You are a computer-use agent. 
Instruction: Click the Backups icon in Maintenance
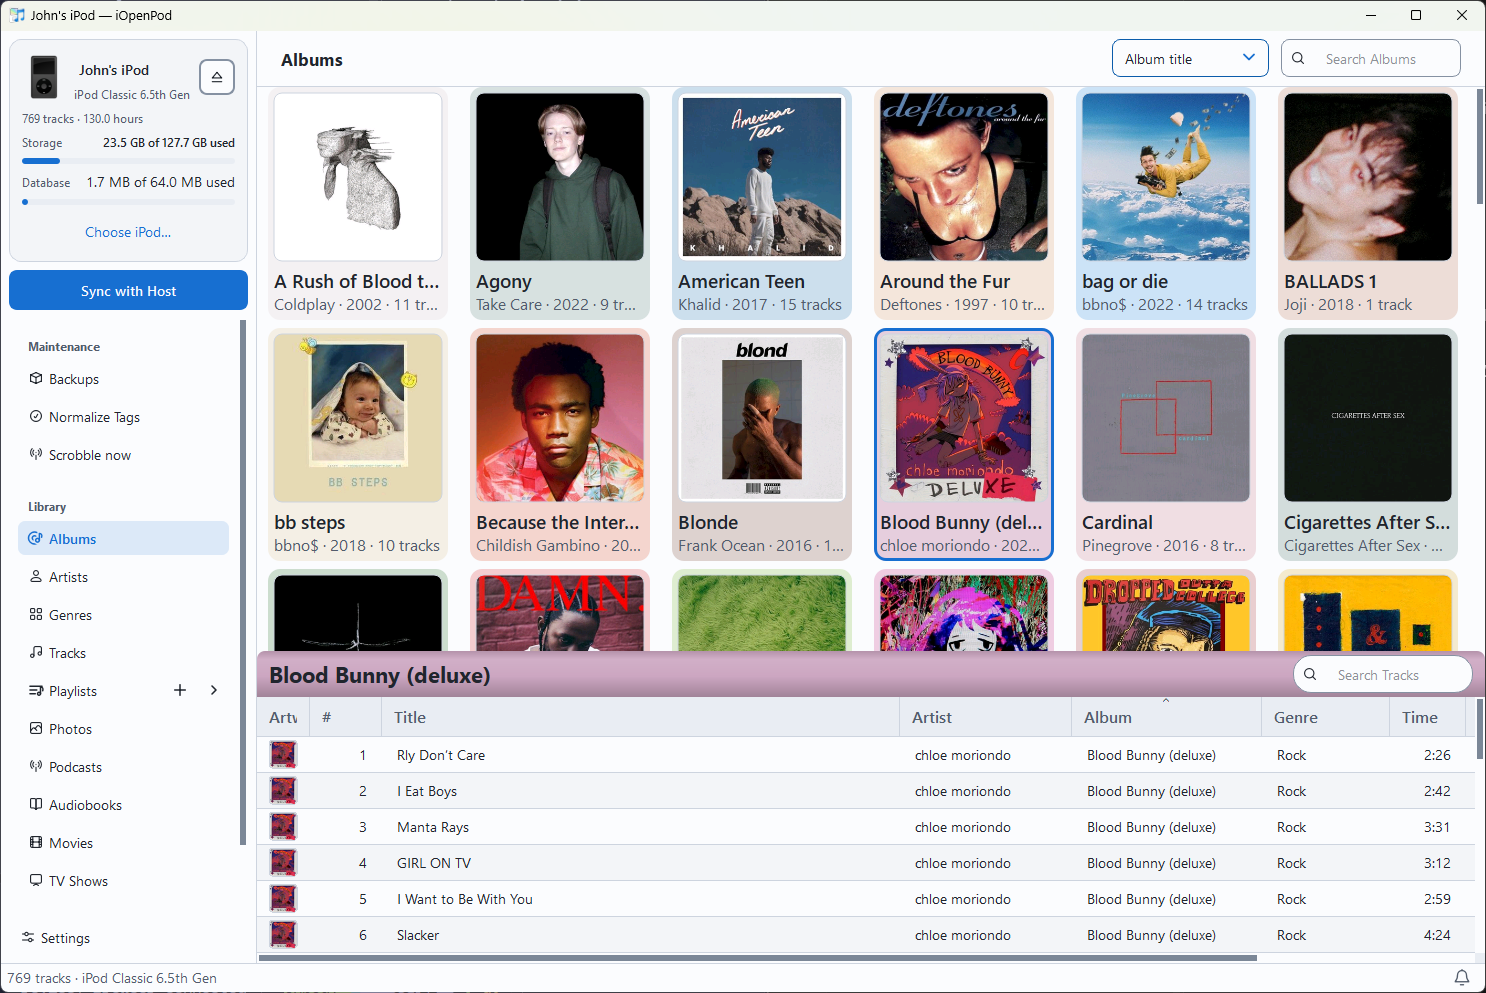tap(36, 379)
